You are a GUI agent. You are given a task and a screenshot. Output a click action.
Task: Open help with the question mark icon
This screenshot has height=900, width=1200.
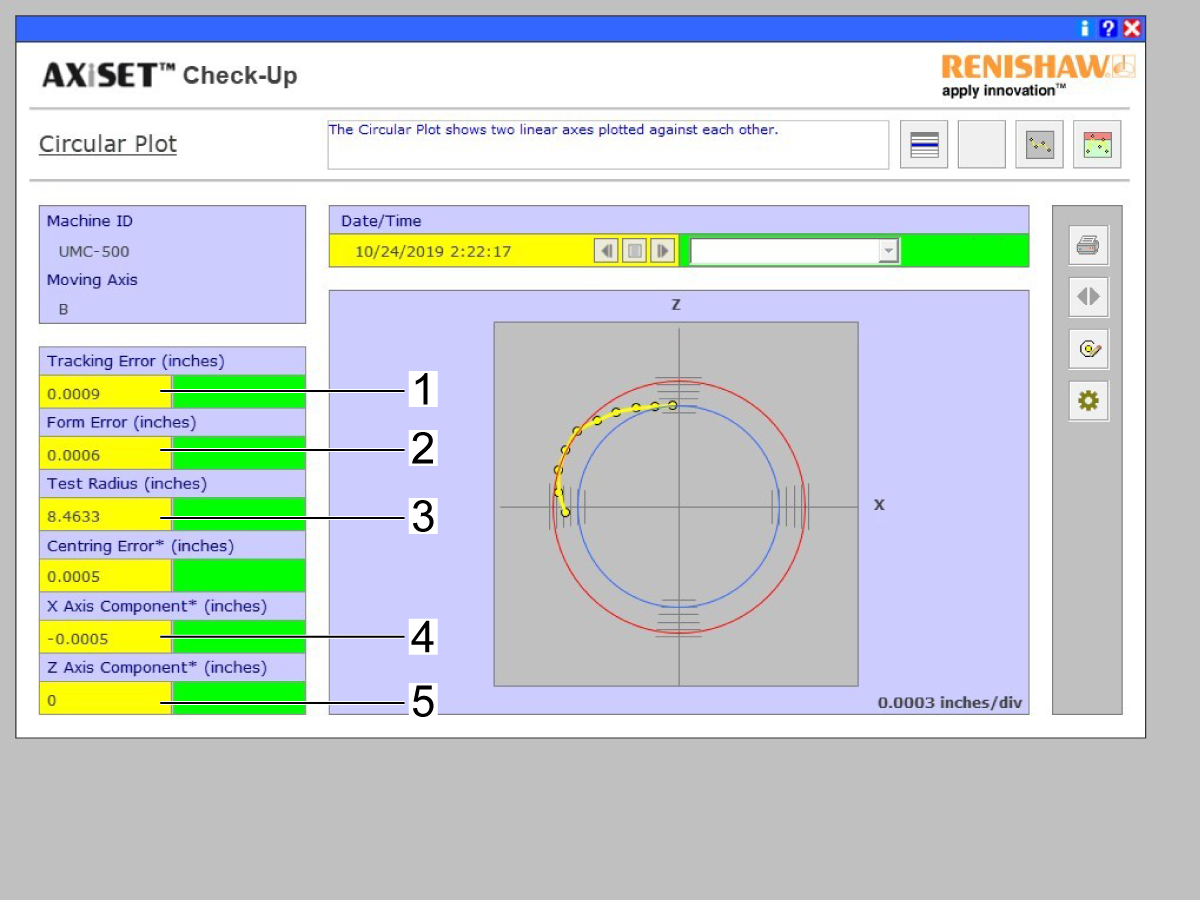pyautogui.click(x=1108, y=29)
